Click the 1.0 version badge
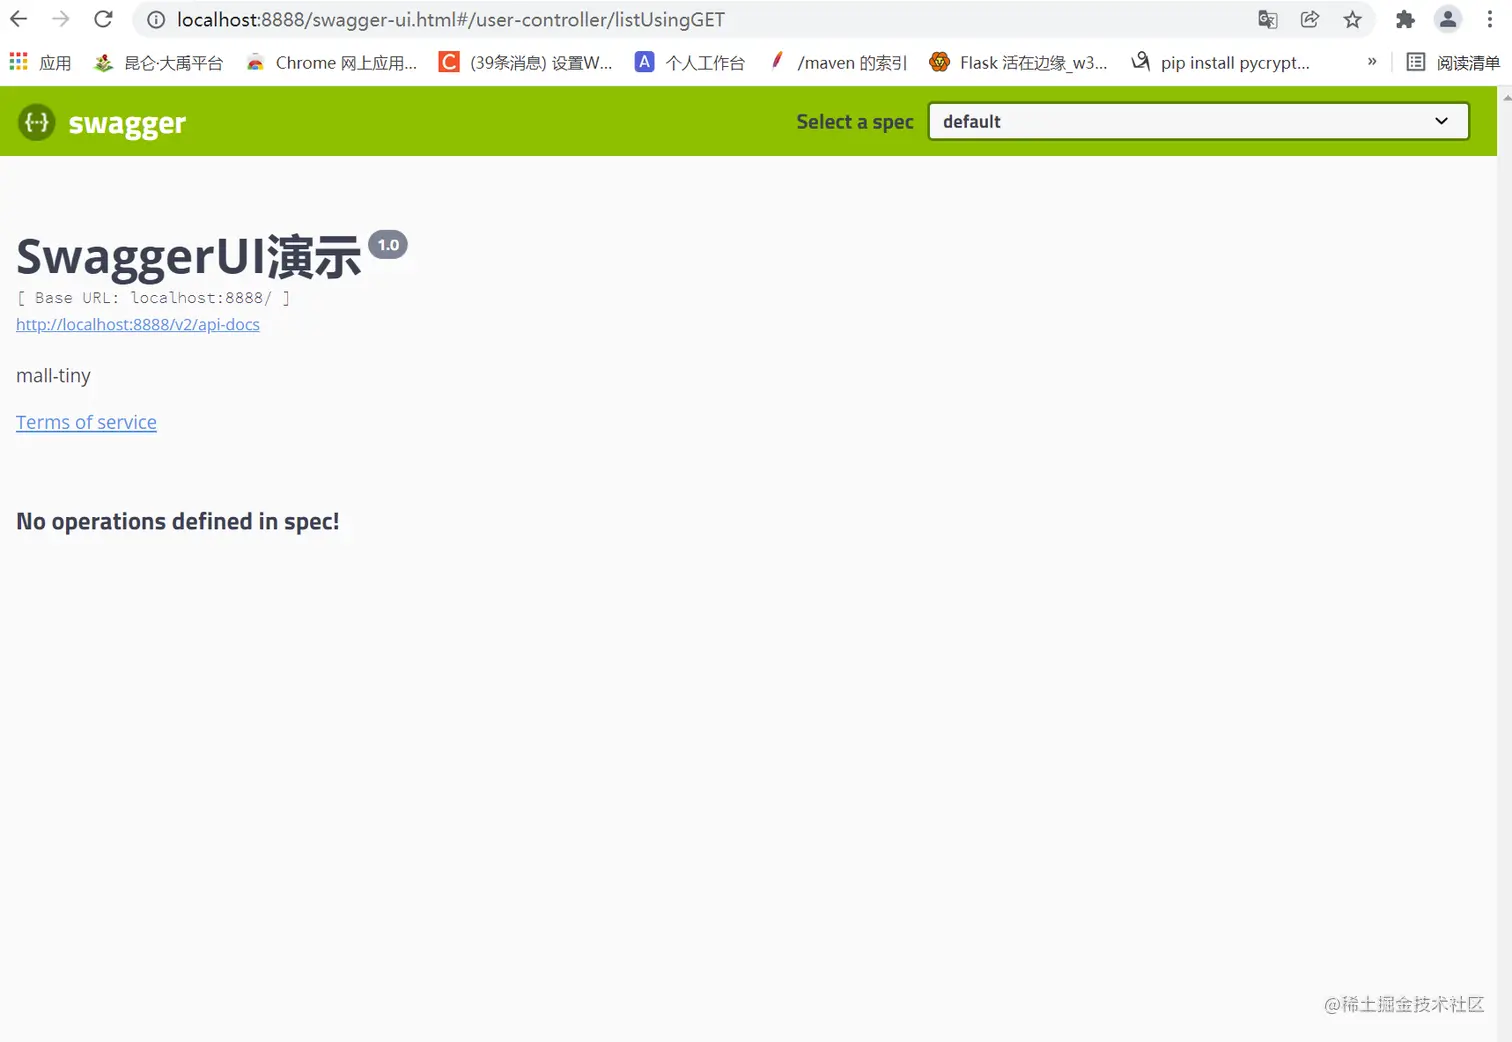Screen dimensions: 1512x1042 coord(388,245)
